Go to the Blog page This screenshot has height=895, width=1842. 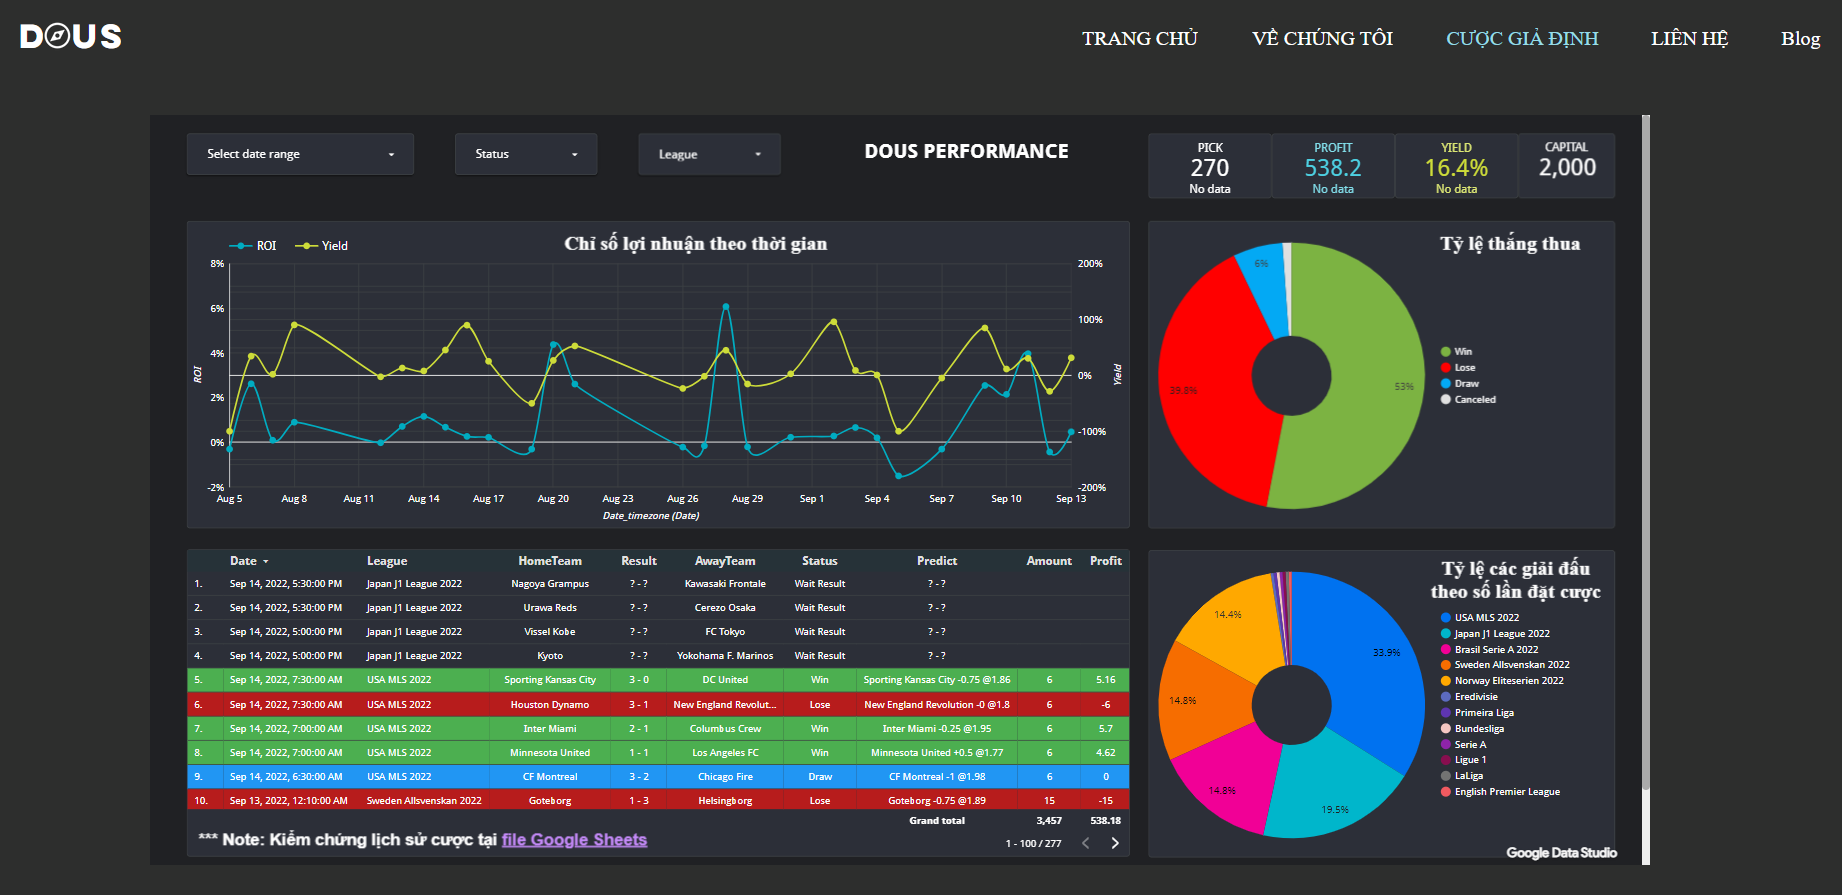tap(1800, 38)
